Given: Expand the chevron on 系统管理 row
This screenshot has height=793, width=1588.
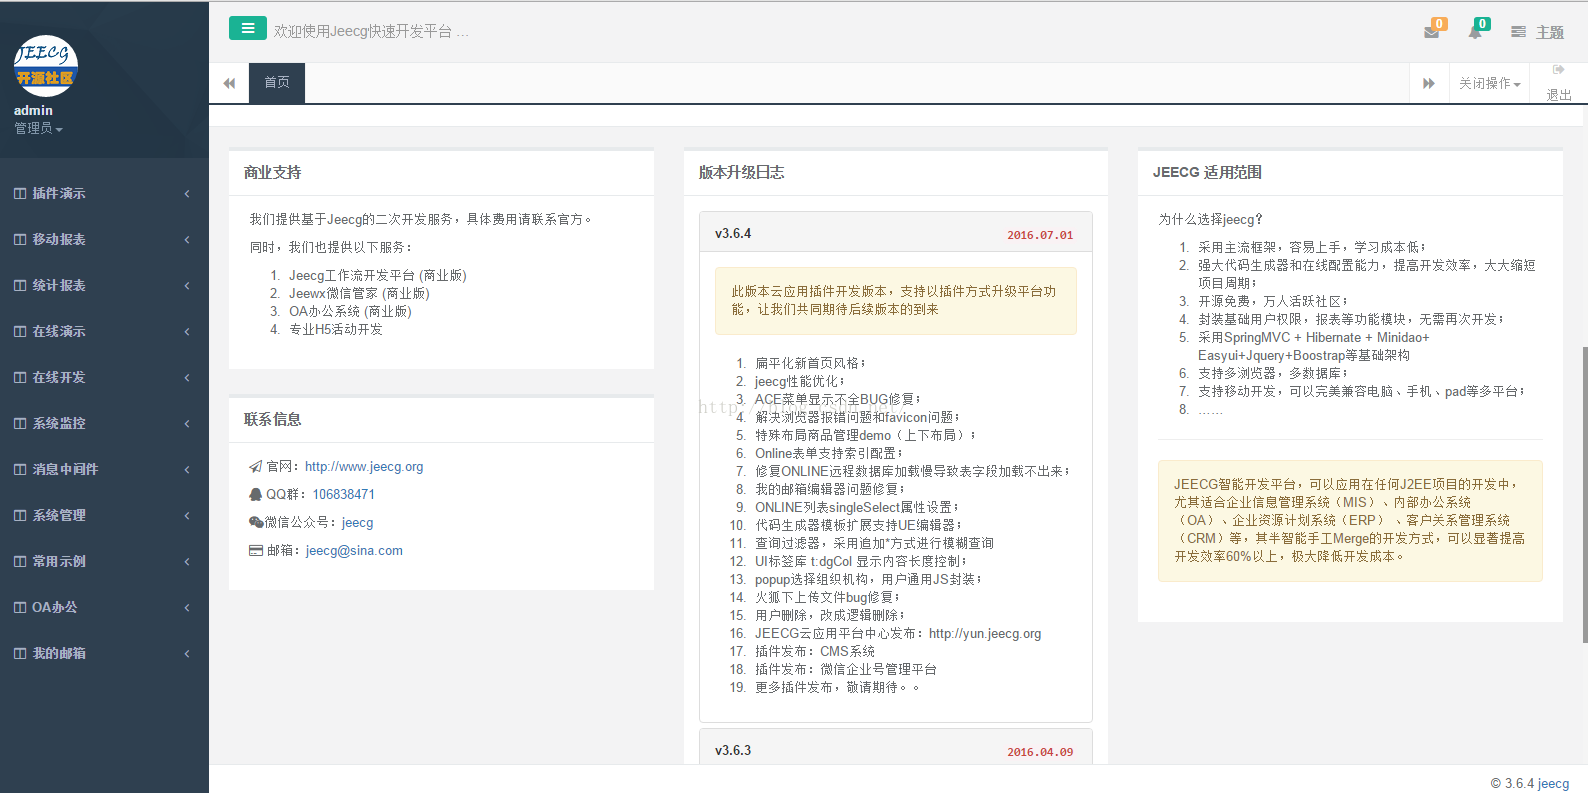Looking at the screenshot, I should pos(187,516).
